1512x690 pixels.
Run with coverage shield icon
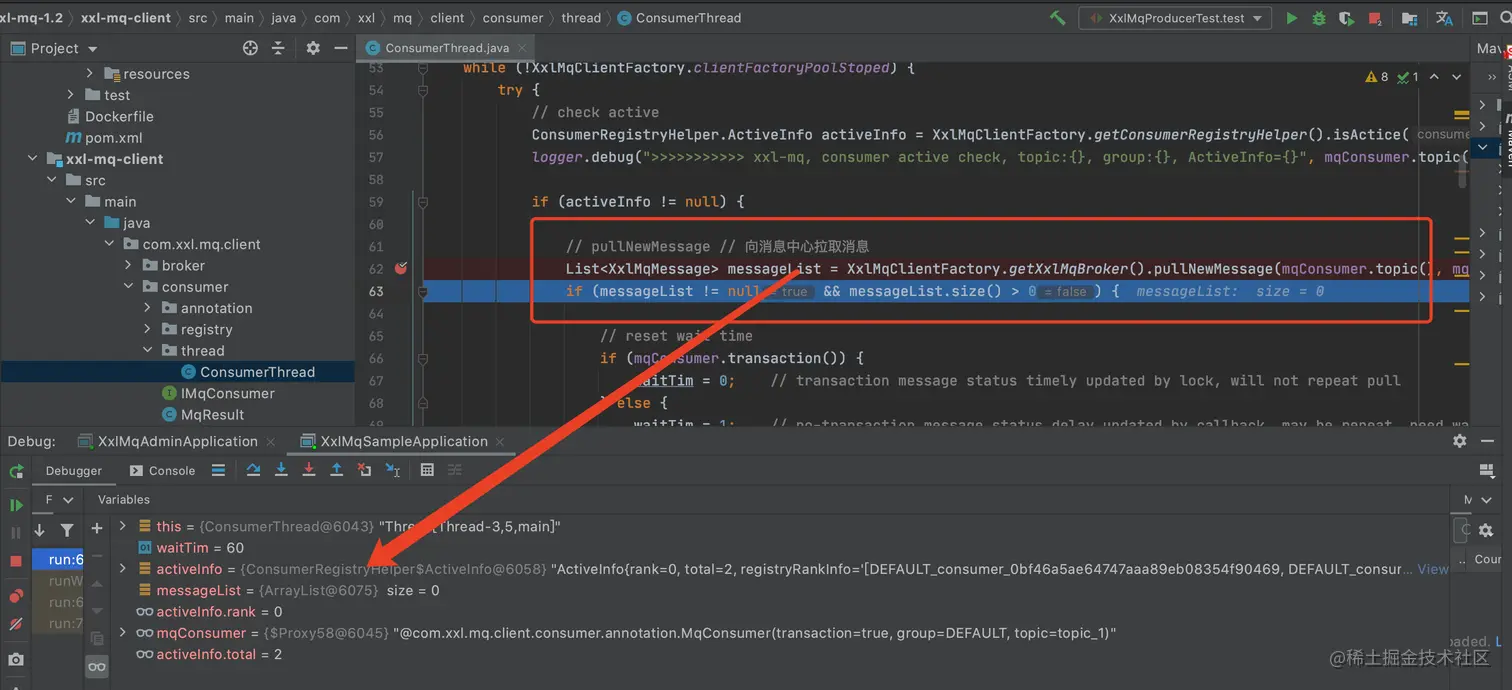click(1347, 18)
